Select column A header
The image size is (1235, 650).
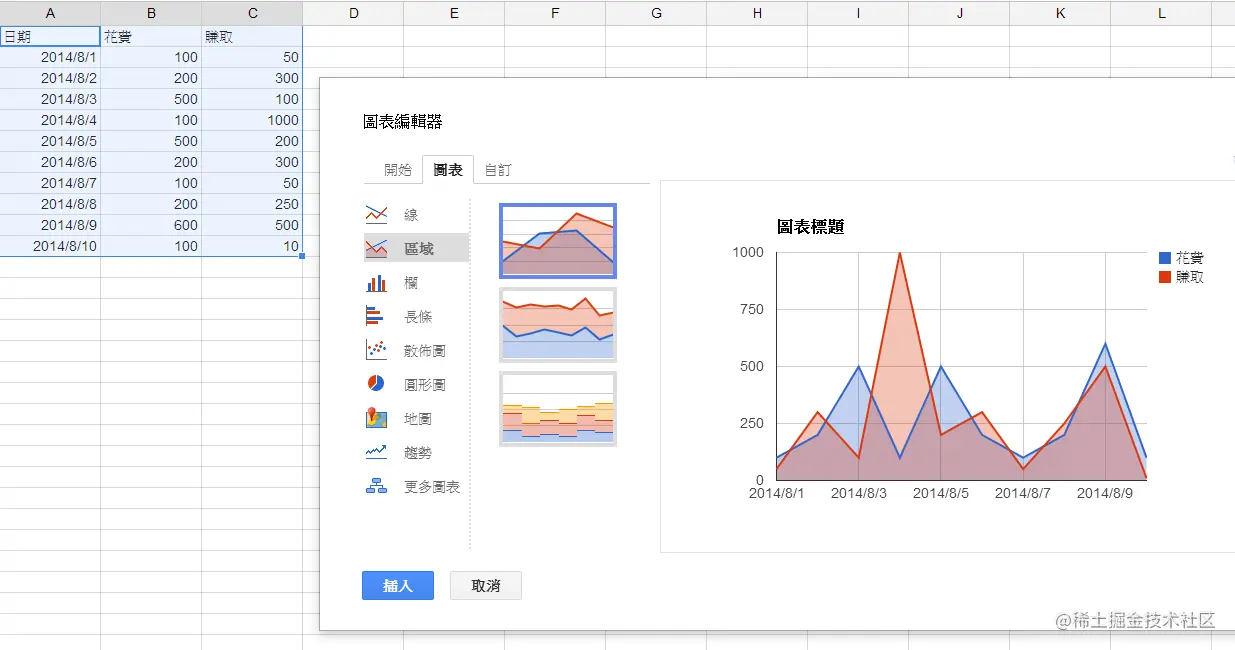(x=50, y=13)
